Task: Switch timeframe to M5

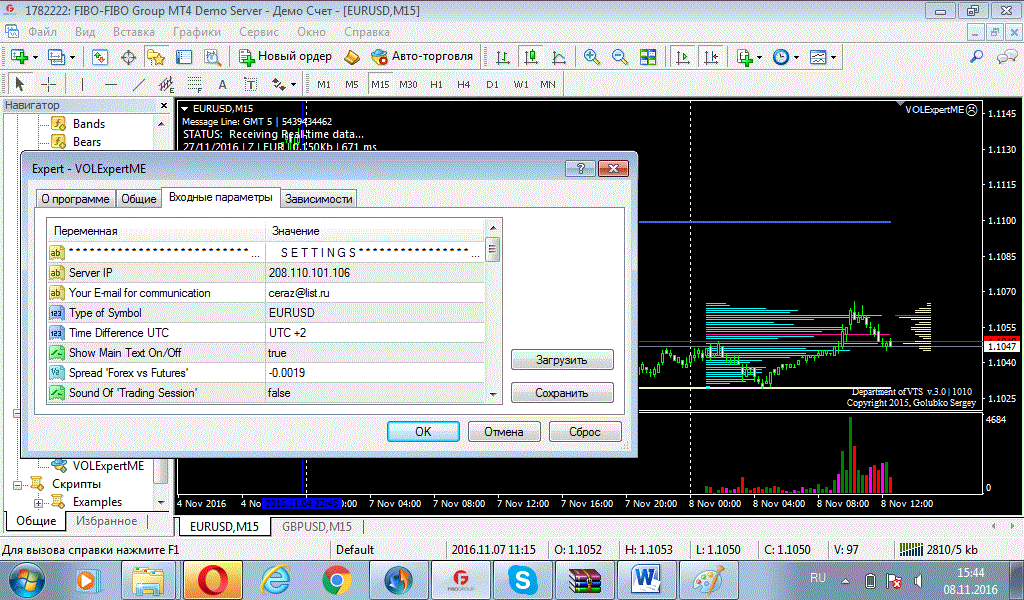Action: pyautogui.click(x=352, y=84)
